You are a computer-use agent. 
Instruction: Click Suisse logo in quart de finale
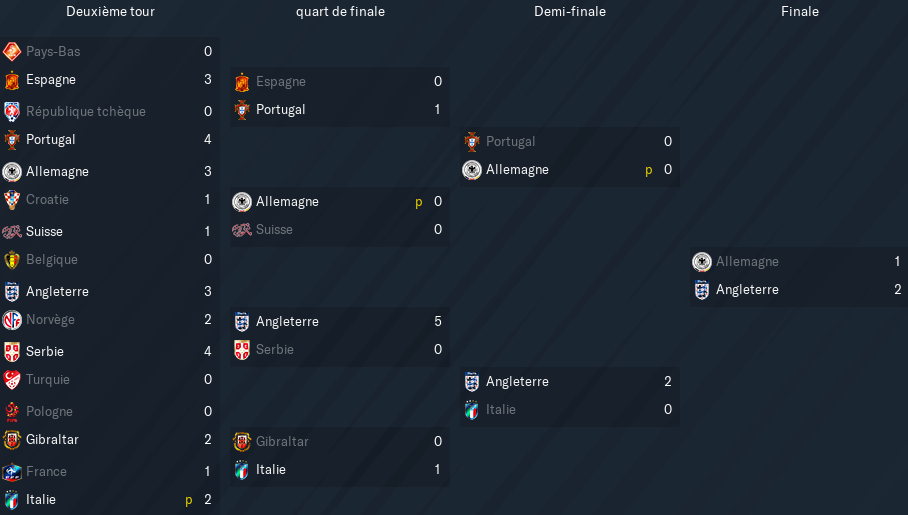(x=242, y=229)
